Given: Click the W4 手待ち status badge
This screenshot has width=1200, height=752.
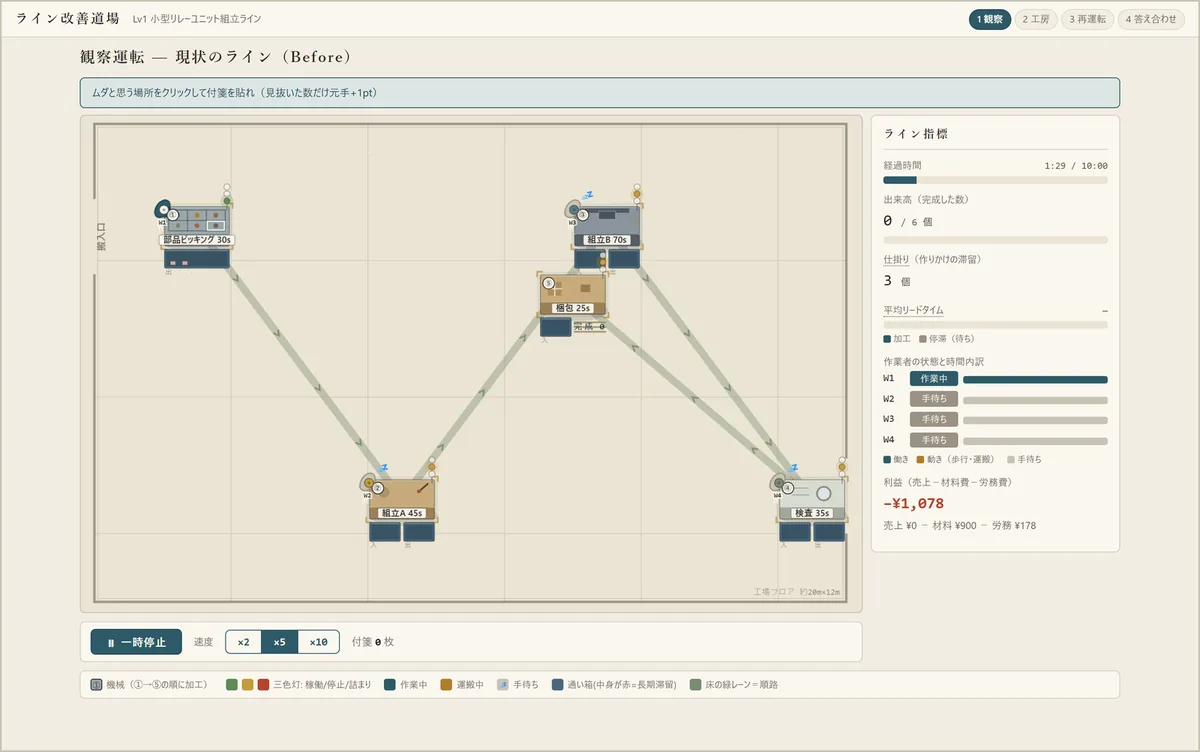Looking at the screenshot, I should tap(934, 440).
